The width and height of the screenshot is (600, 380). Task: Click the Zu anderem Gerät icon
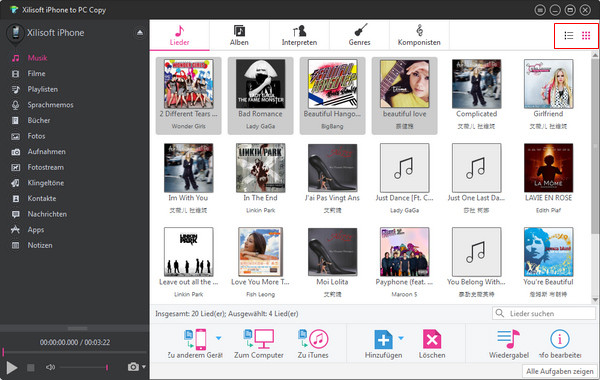196,339
